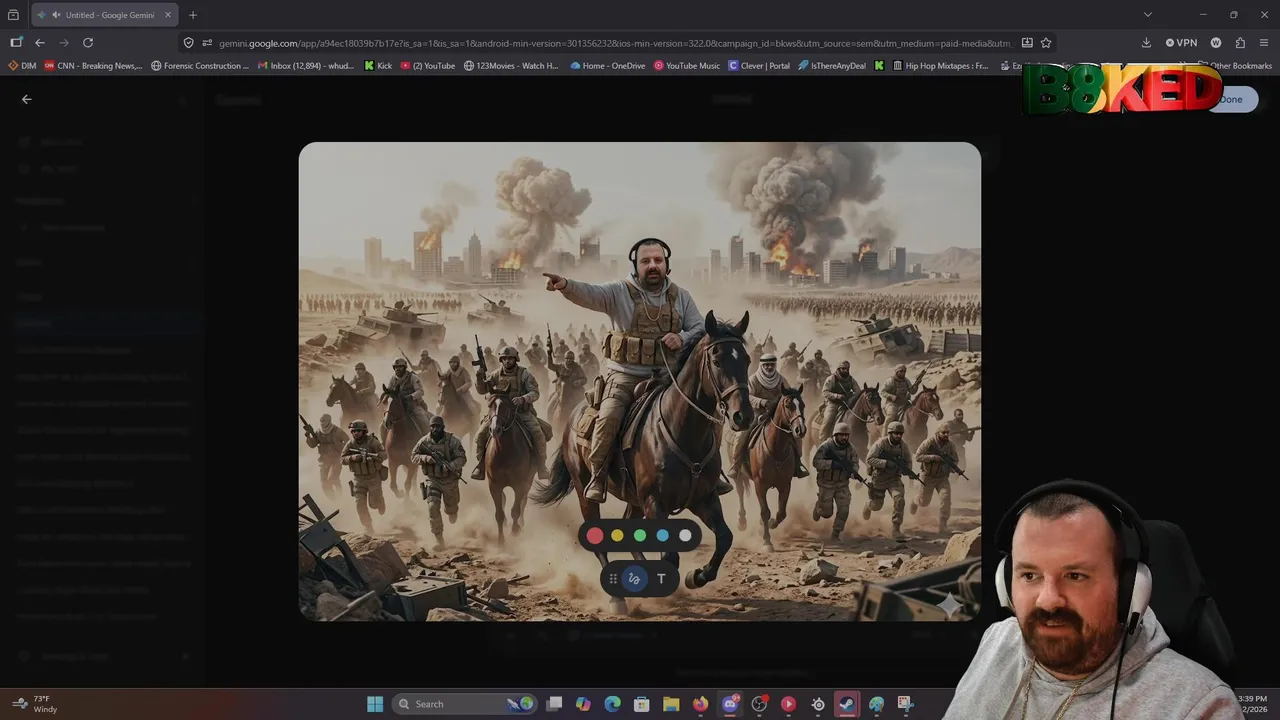Select the Untitled - Google Gemini tab
This screenshot has height=720, width=1280.
tap(105, 15)
